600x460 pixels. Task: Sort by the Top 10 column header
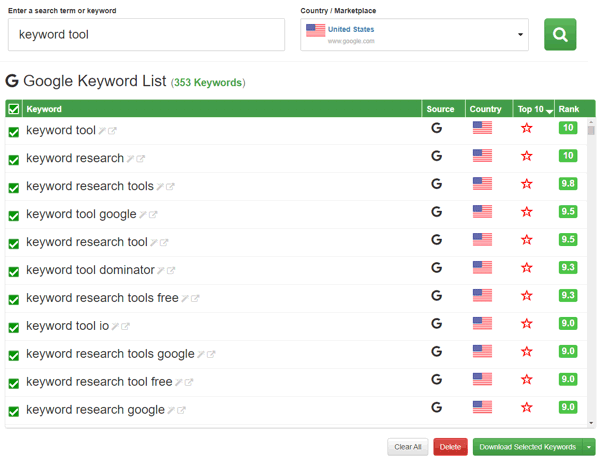coord(534,109)
